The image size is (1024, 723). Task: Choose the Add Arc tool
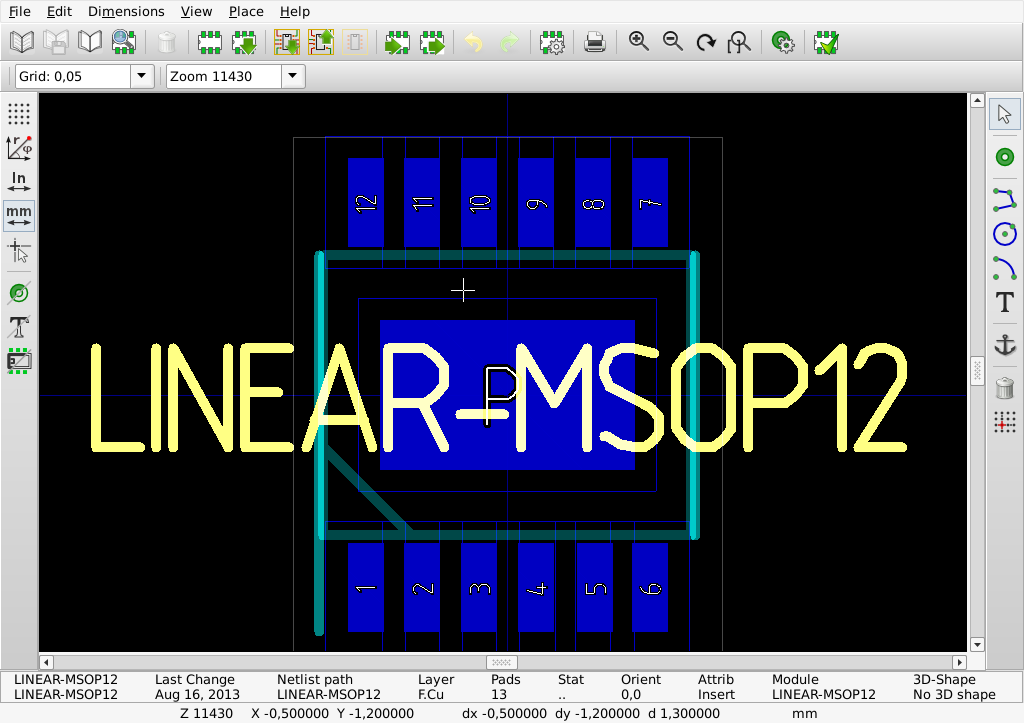click(1005, 268)
